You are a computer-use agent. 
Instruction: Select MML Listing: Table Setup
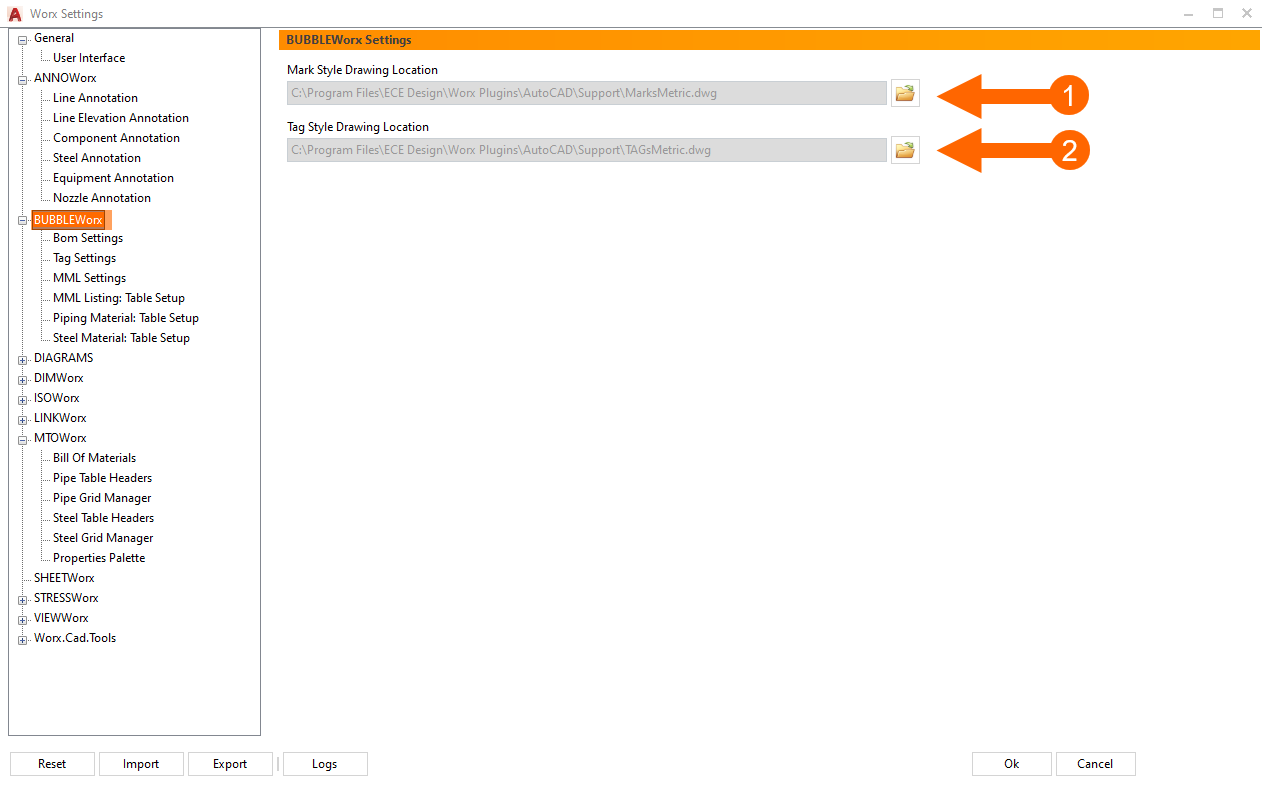pos(119,298)
